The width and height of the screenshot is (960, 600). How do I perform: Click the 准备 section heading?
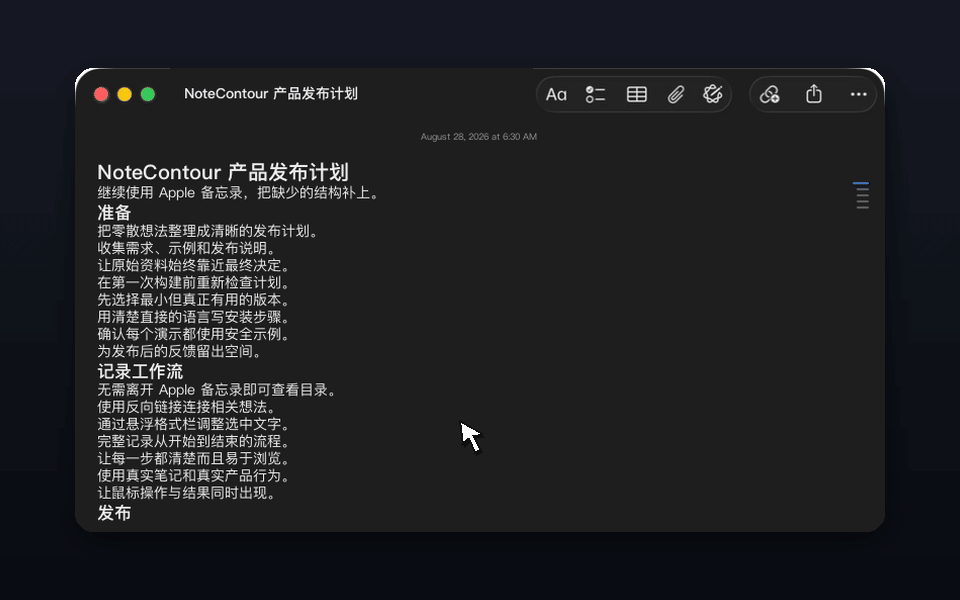(114, 212)
